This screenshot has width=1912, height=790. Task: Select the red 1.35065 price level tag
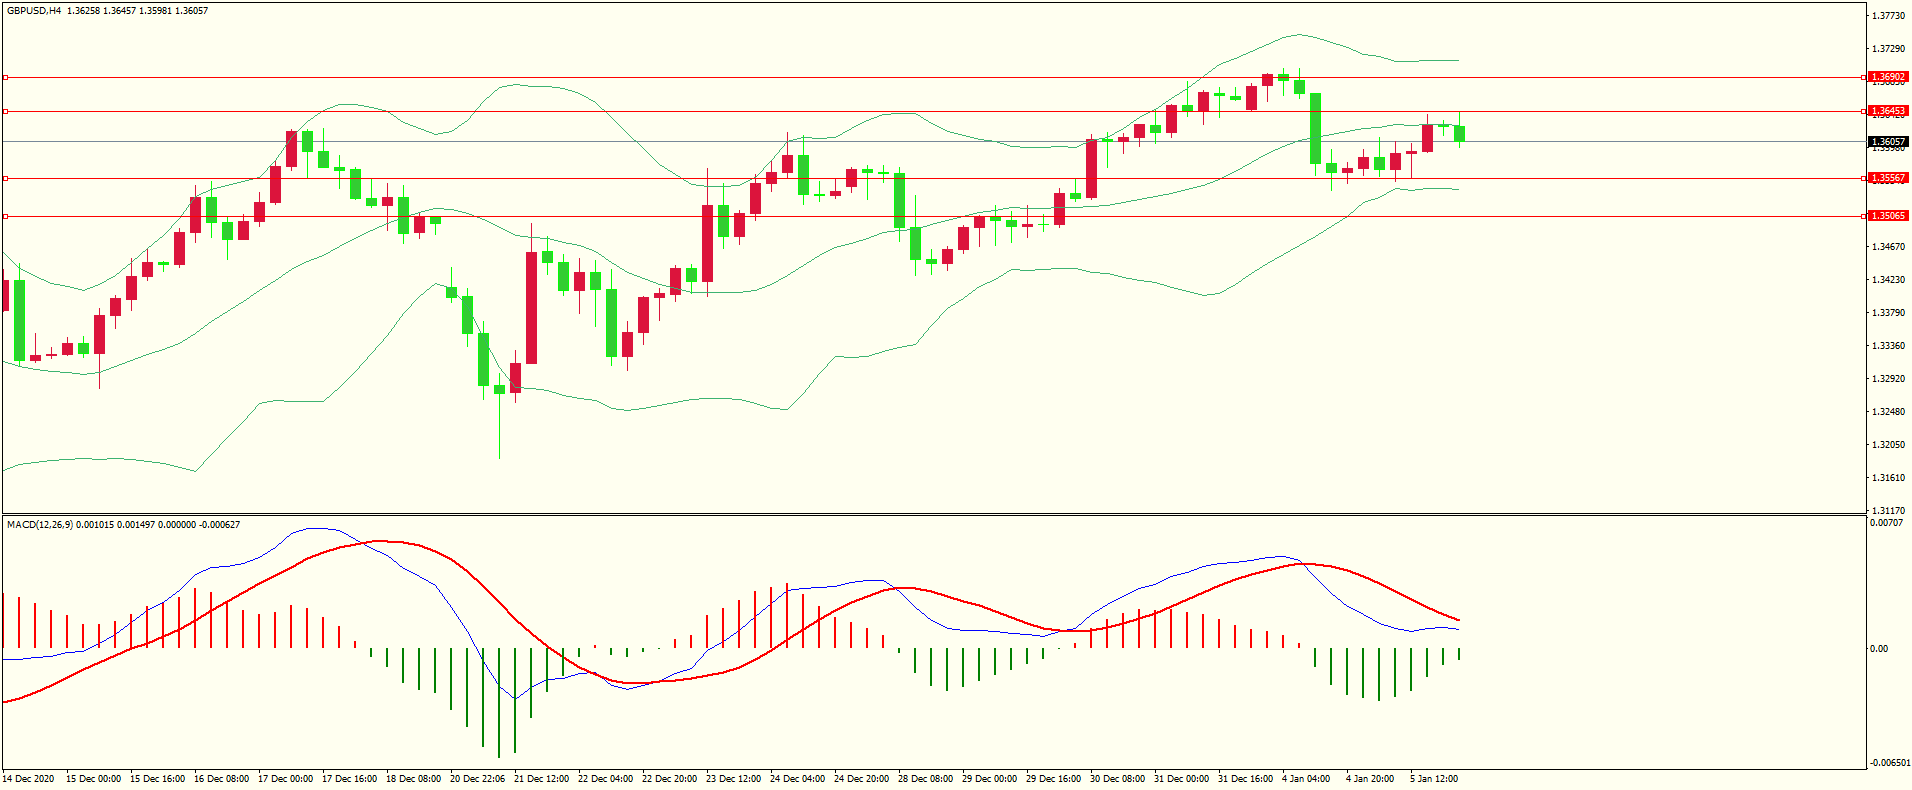(x=1888, y=216)
